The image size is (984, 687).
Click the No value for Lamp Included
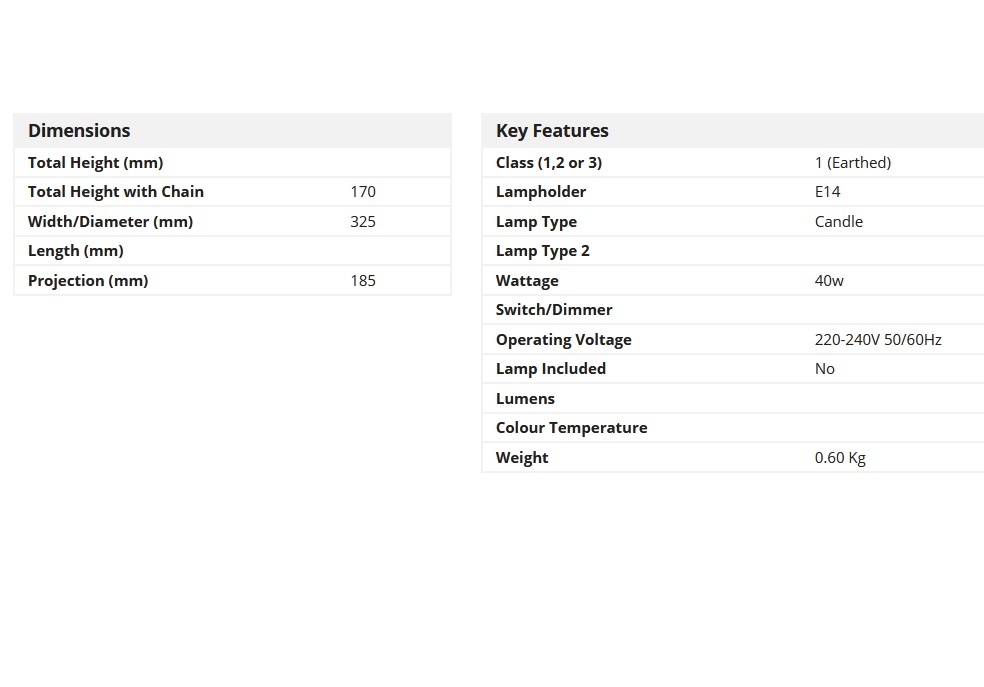tap(825, 368)
